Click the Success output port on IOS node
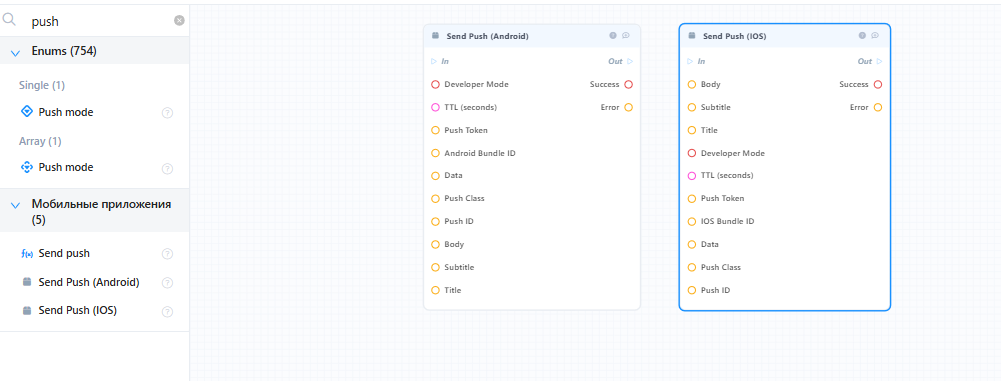This screenshot has height=381, width=1001. tap(878, 84)
